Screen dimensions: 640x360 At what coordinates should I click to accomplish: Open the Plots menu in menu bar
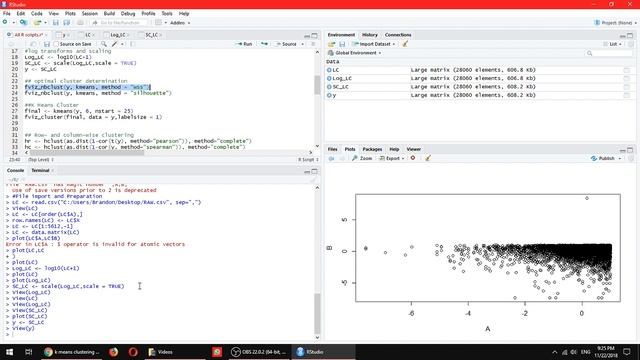click(x=70, y=13)
